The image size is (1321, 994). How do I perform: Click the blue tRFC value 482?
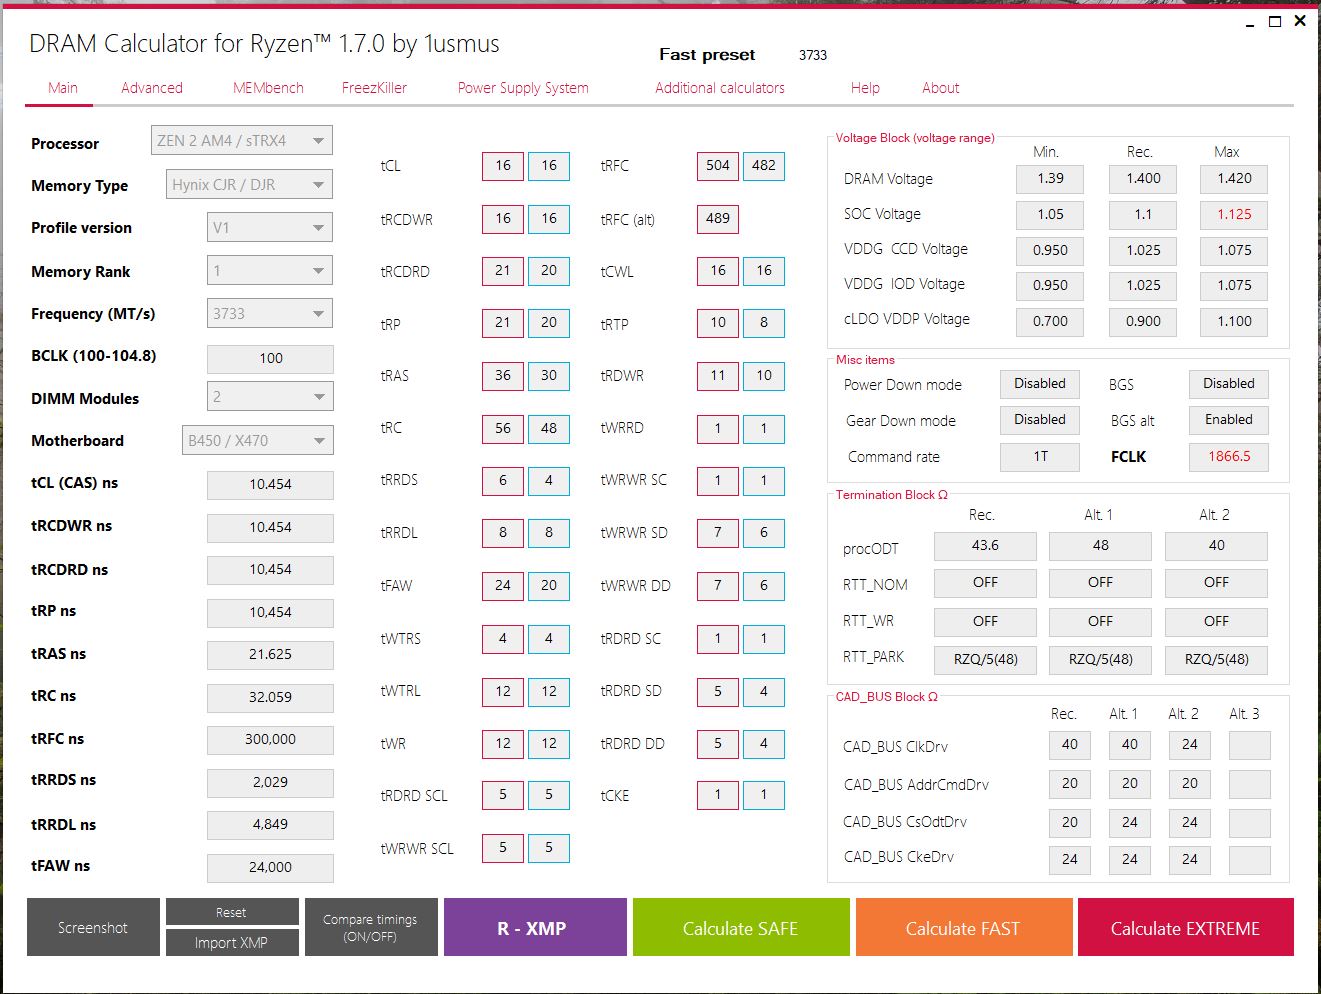tap(764, 166)
